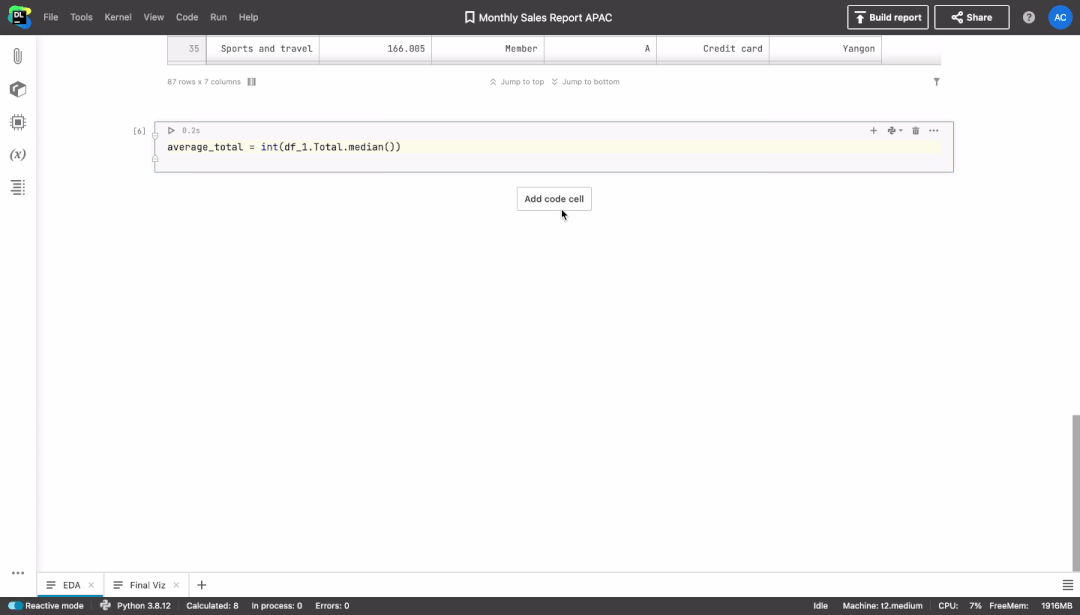The image size is (1080, 615).
Task: Click Jump to top link
Action: tap(517, 82)
